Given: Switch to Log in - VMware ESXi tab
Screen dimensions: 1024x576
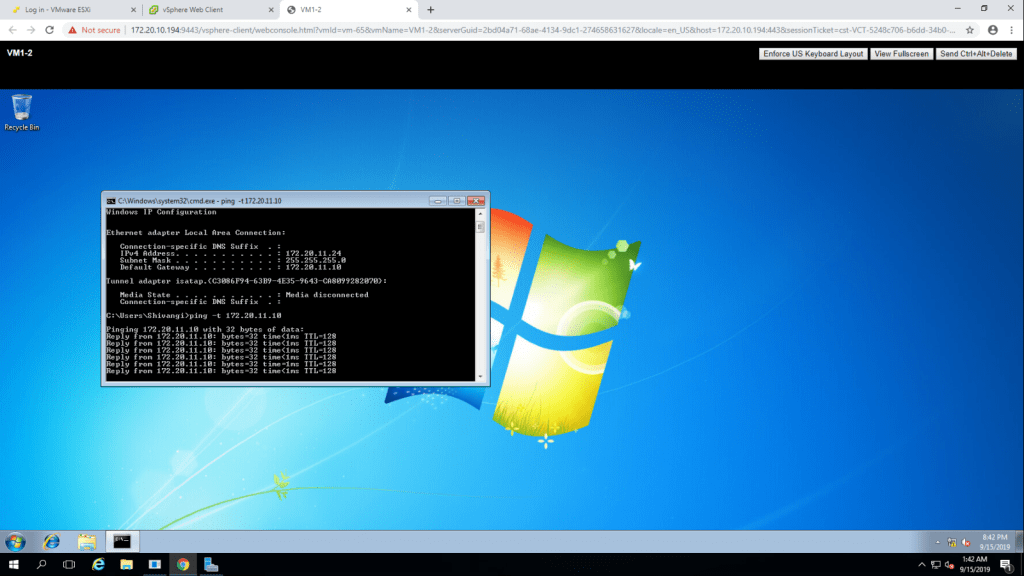Looking at the screenshot, I should coord(65,9).
